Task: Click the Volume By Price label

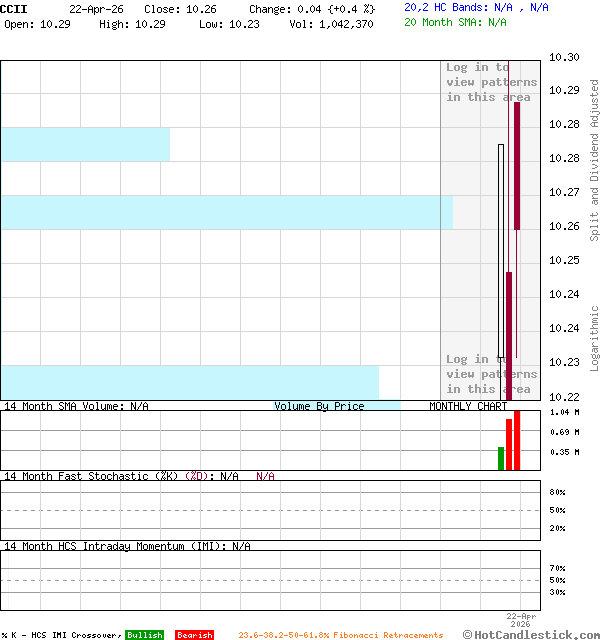Action: point(319,406)
